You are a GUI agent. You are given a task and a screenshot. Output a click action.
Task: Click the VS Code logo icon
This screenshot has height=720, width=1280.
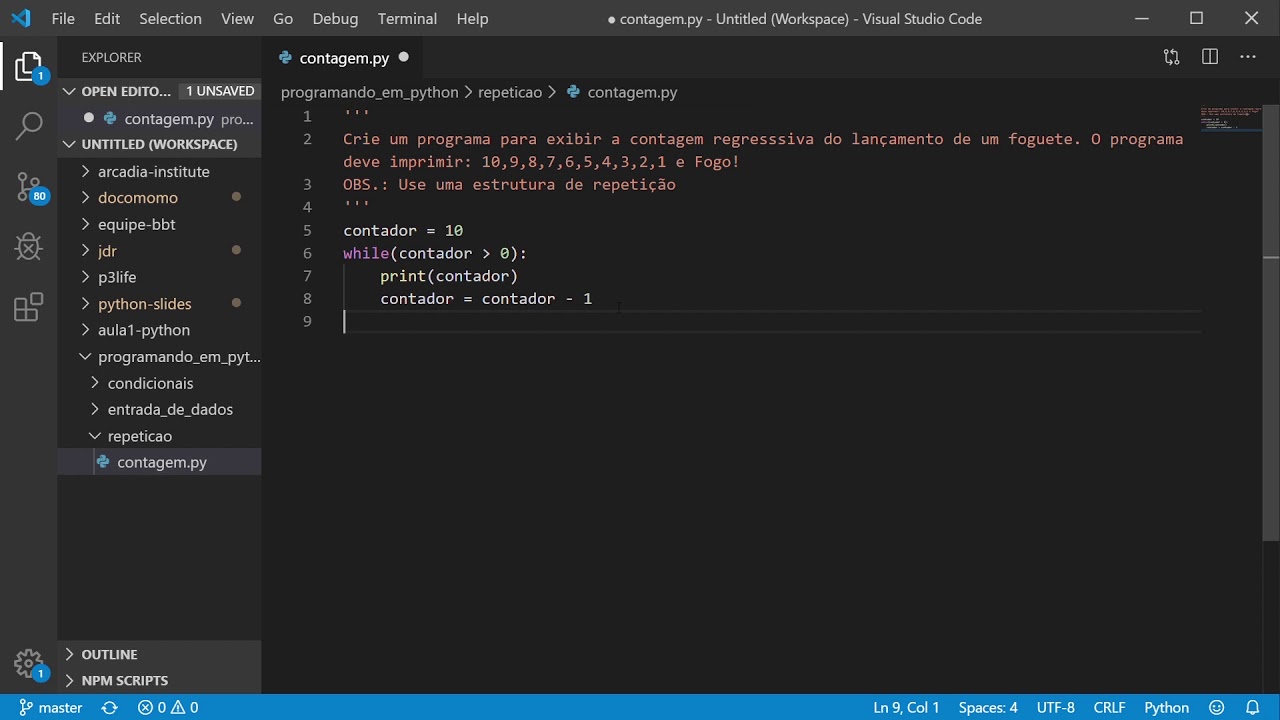coord(20,18)
